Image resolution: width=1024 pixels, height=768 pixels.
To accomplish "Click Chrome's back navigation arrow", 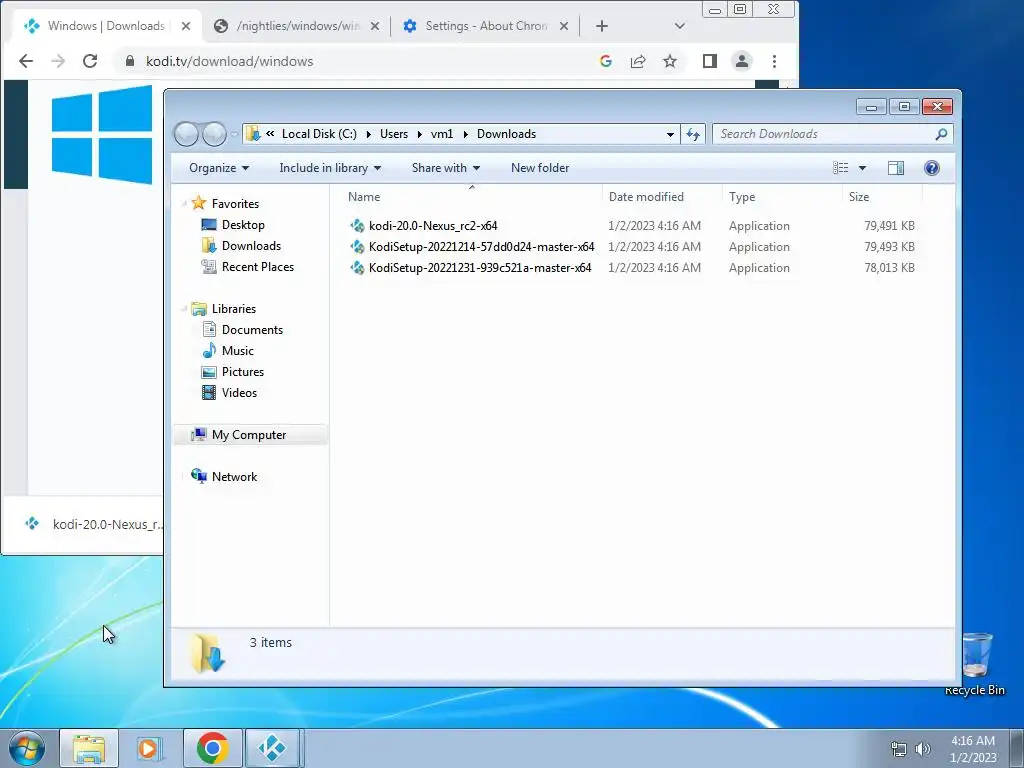I will coord(25,61).
